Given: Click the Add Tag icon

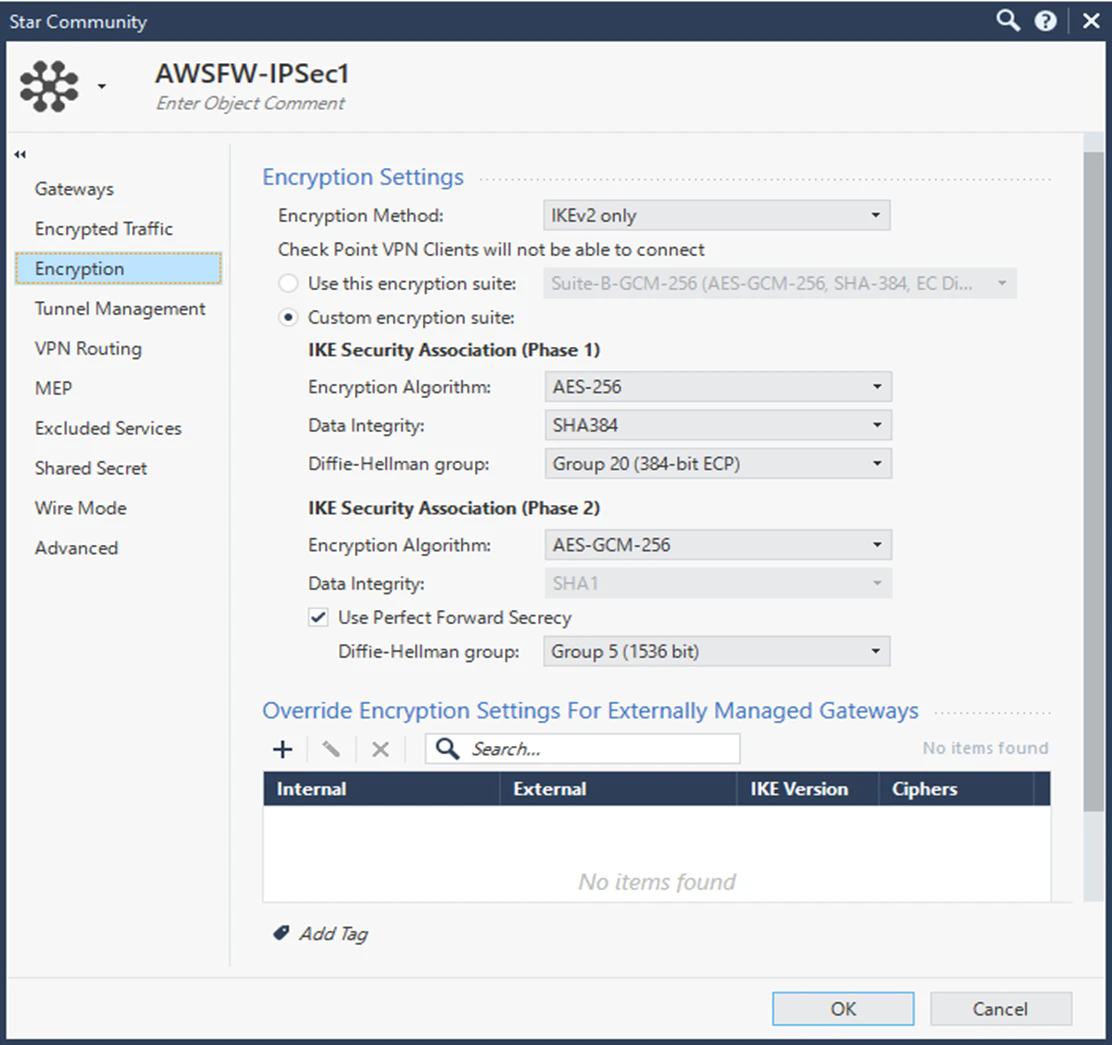Looking at the screenshot, I should tap(282, 933).
